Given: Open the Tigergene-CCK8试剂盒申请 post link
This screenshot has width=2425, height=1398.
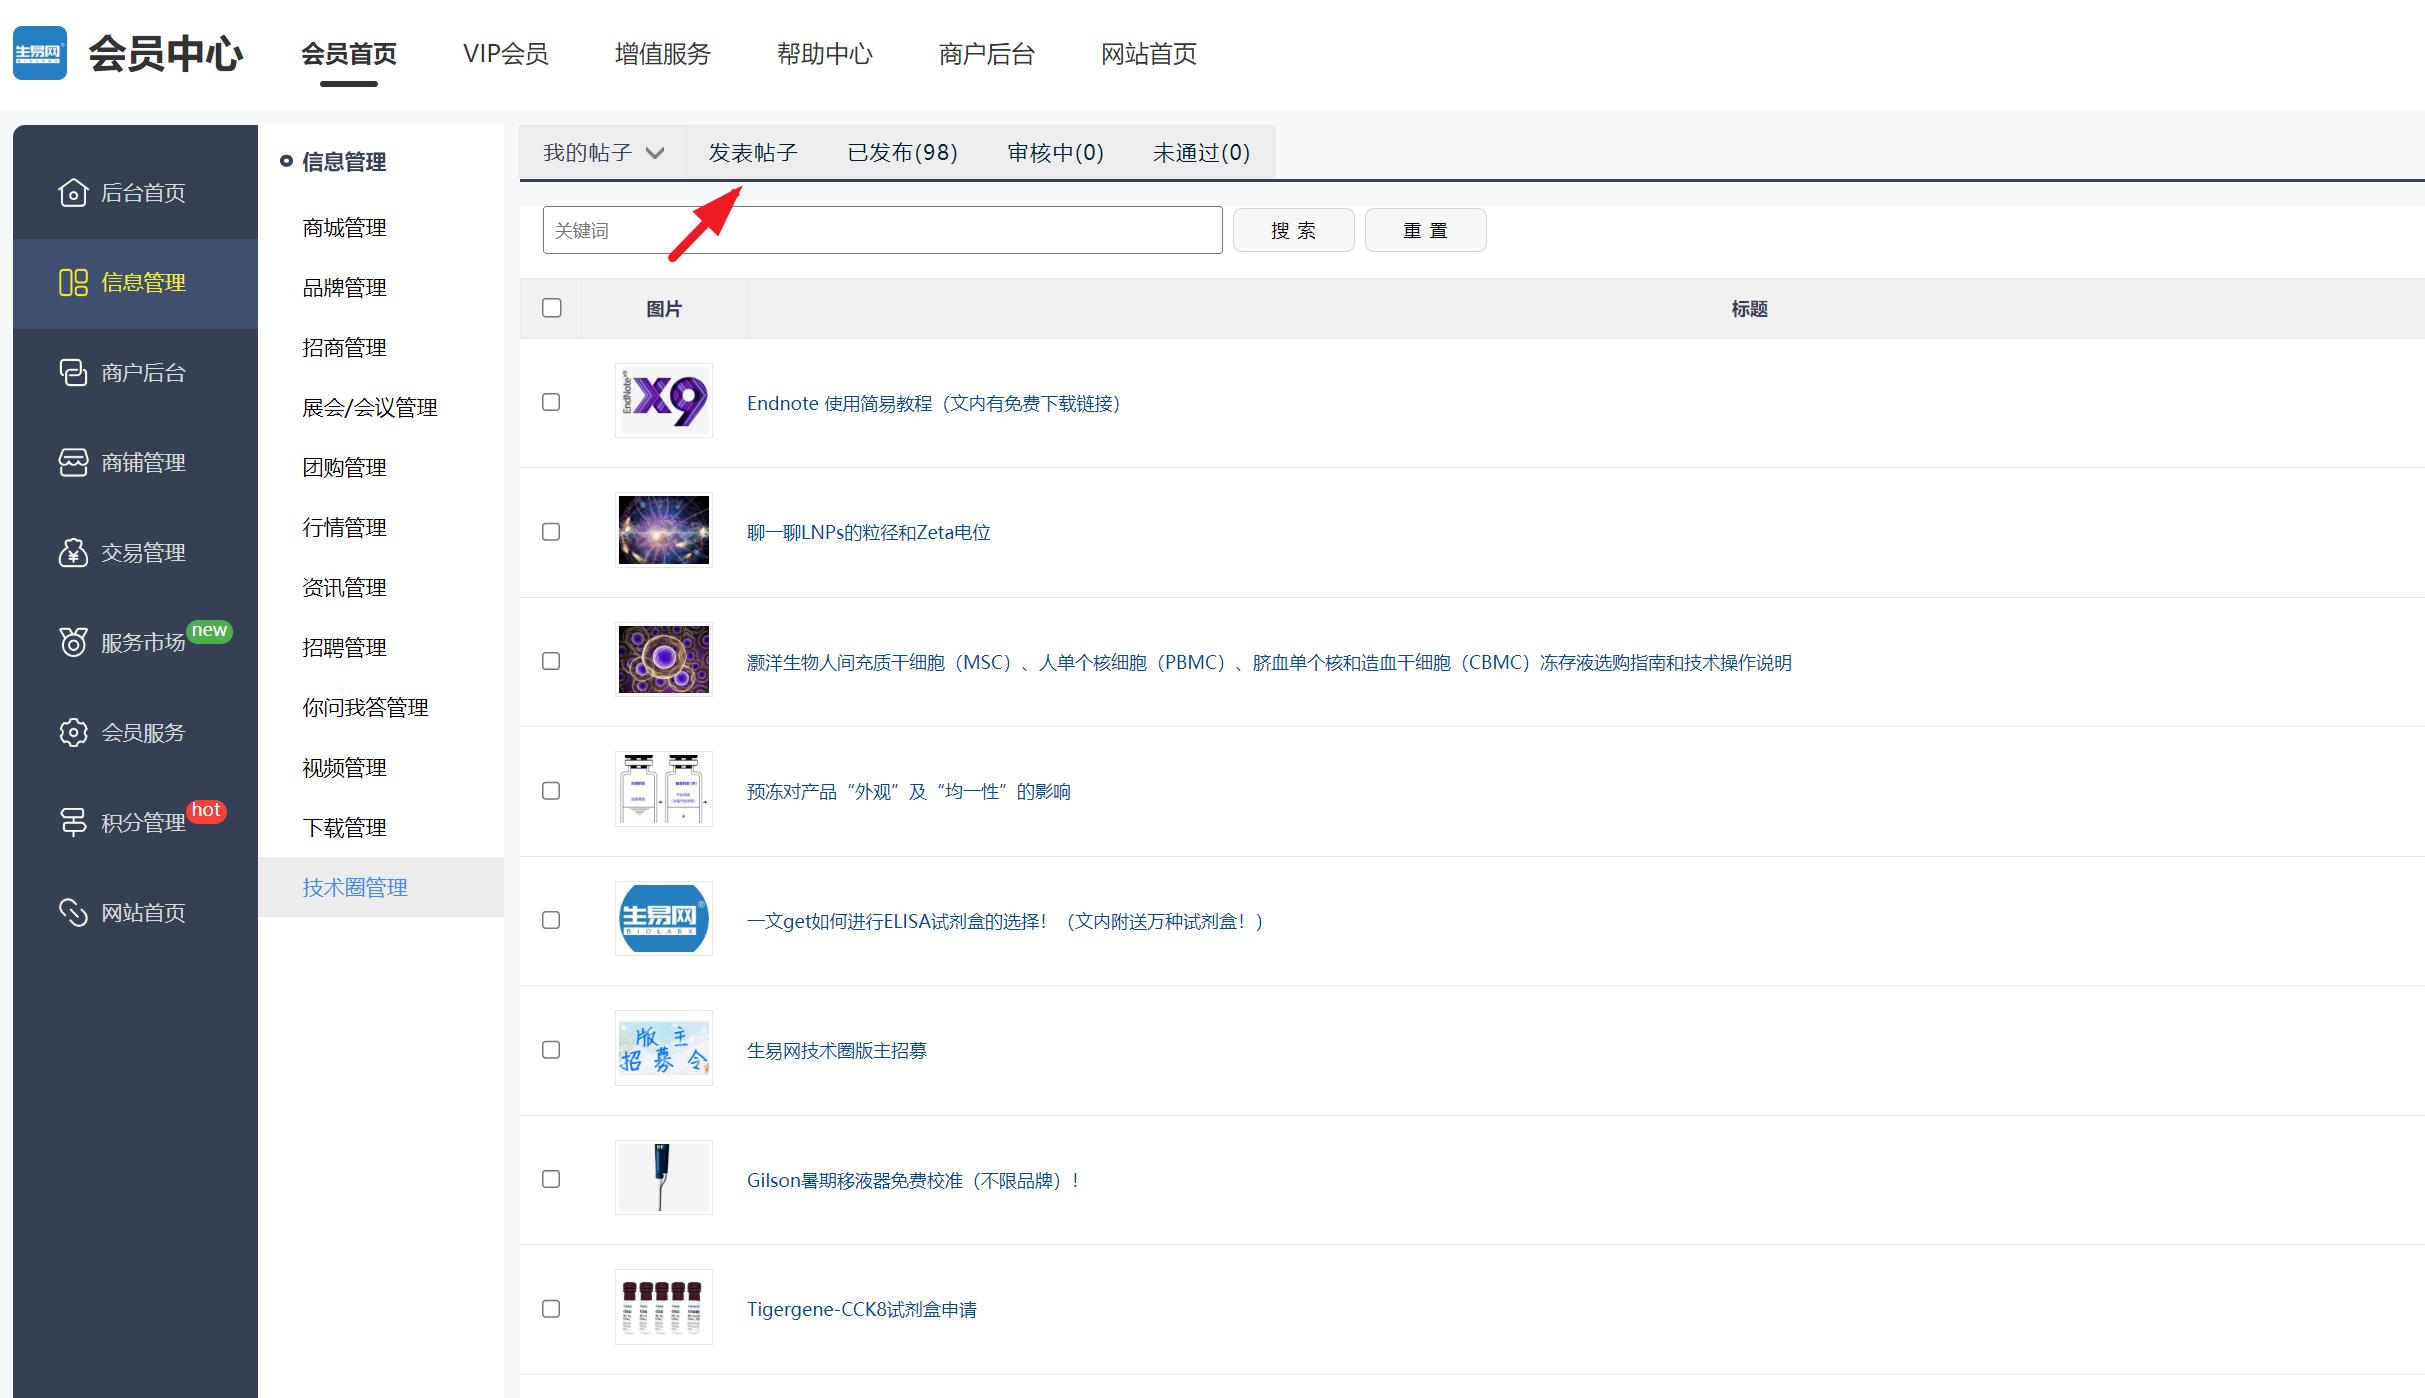Looking at the screenshot, I should click(x=861, y=1310).
